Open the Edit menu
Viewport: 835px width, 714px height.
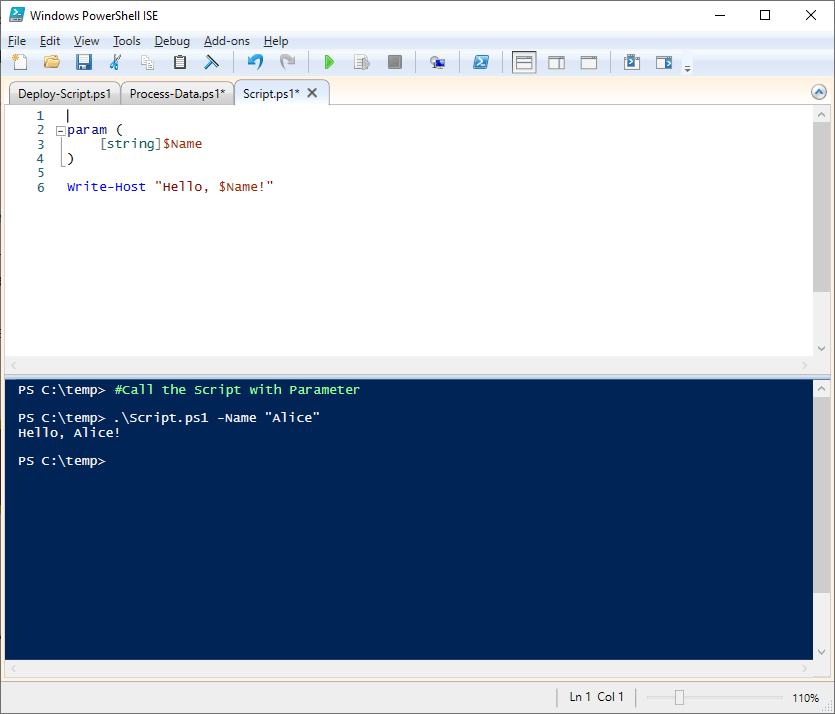pos(50,41)
